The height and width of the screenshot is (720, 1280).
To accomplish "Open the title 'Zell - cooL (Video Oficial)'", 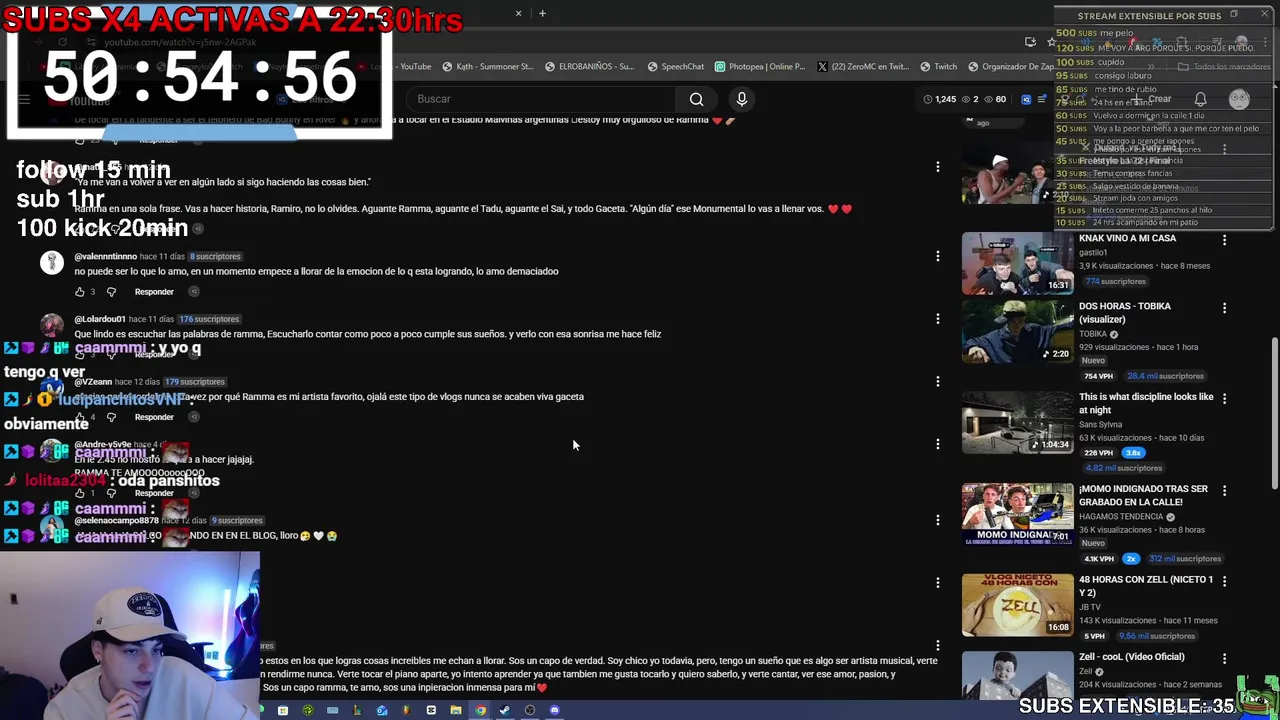I will [x=1131, y=657].
